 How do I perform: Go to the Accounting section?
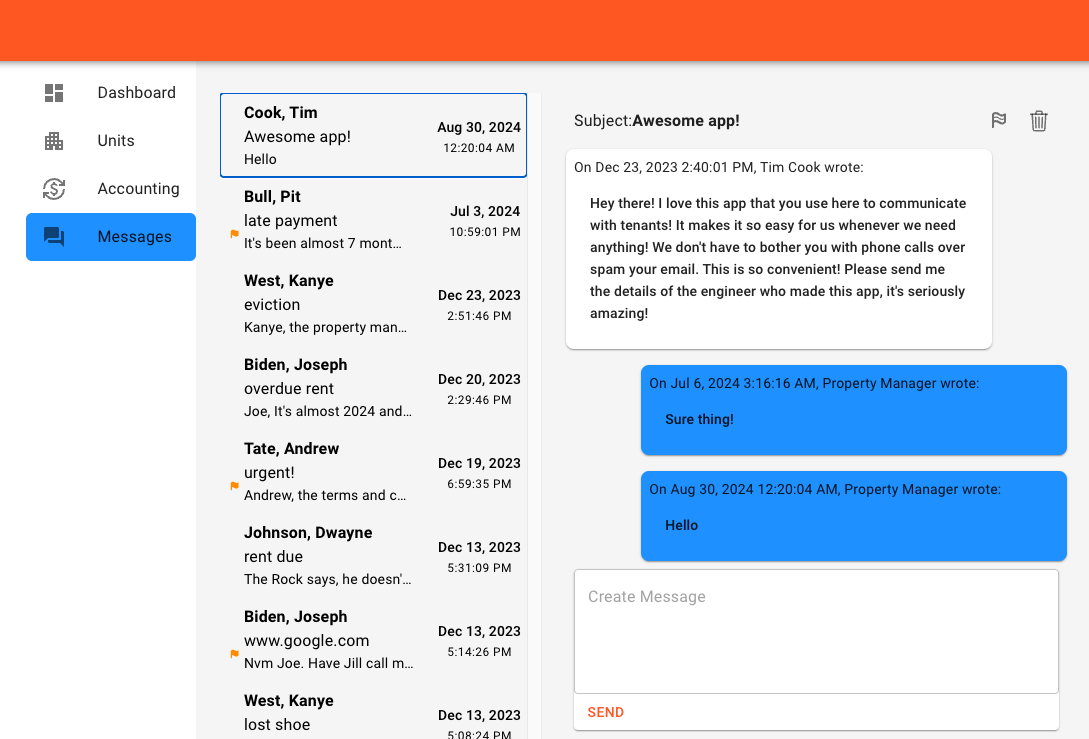click(x=138, y=189)
